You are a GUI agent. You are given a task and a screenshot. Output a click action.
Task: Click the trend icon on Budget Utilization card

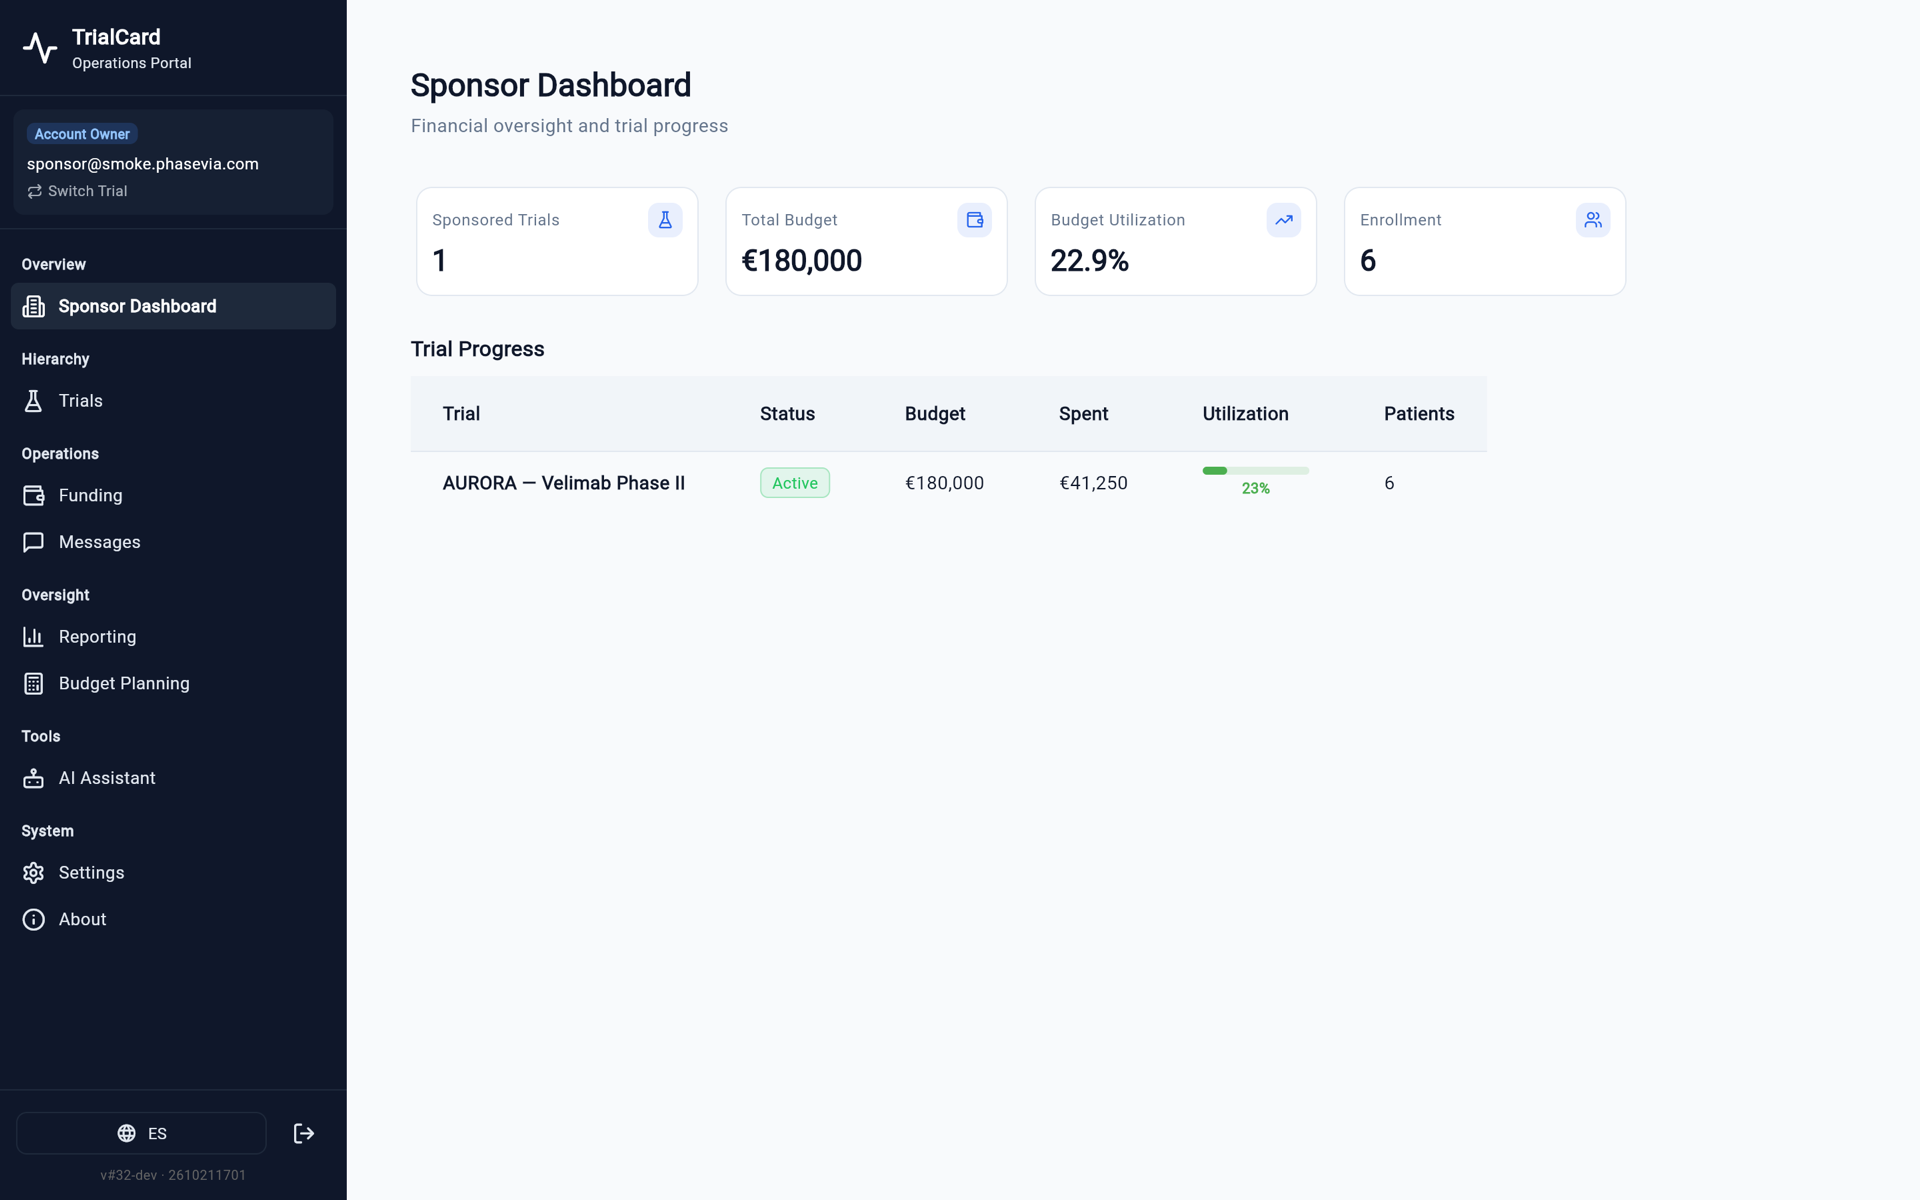coord(1283,220)
